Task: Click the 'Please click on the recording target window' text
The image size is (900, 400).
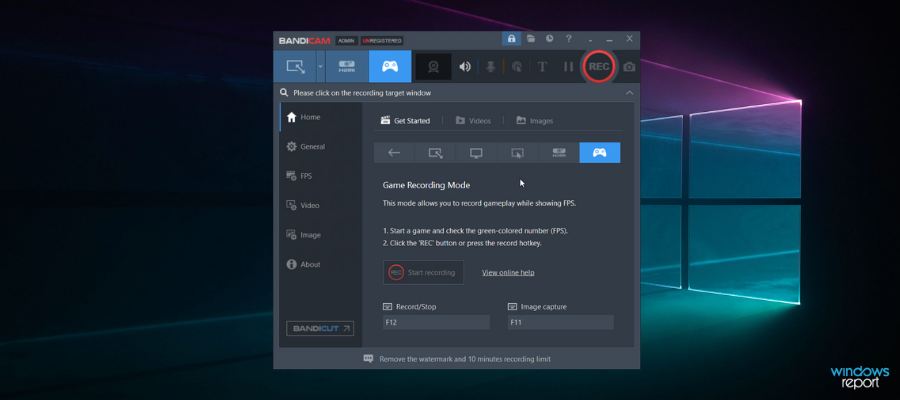Action: [x=362, y=92]
